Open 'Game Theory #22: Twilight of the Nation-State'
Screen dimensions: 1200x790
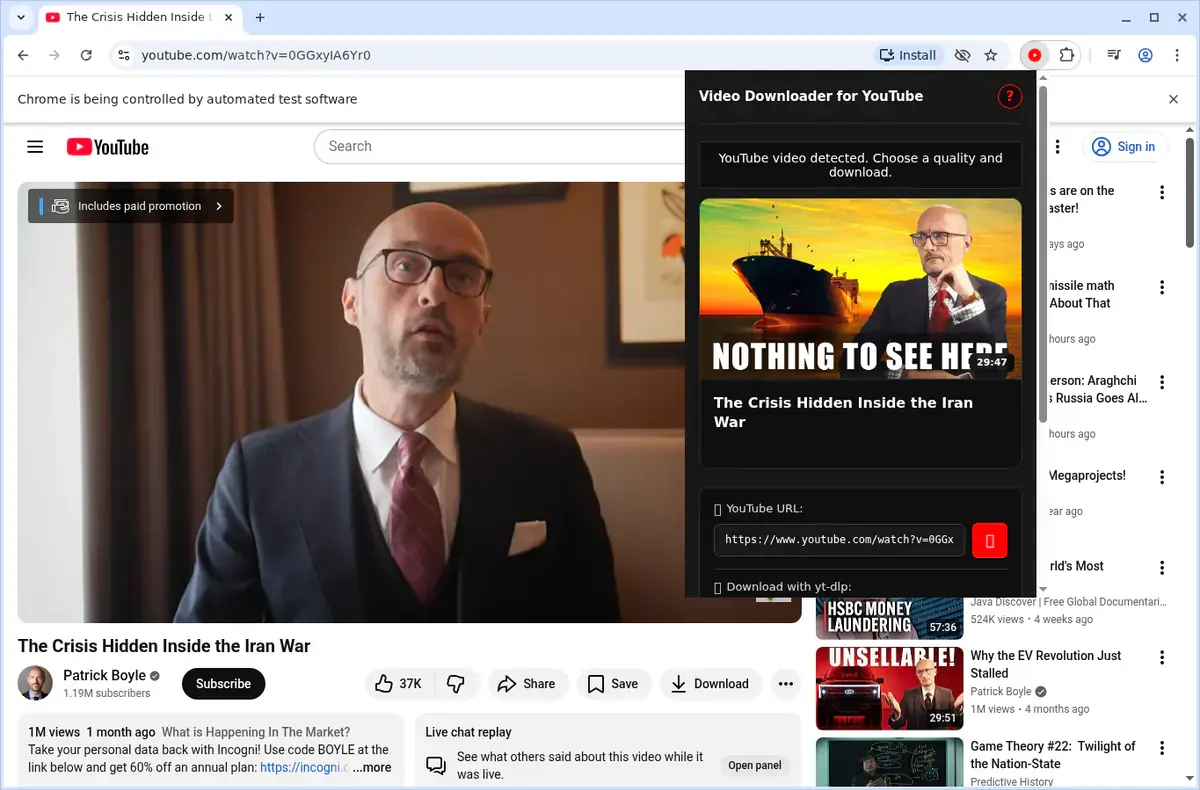pyautogui.click(x=1053, y=755)
